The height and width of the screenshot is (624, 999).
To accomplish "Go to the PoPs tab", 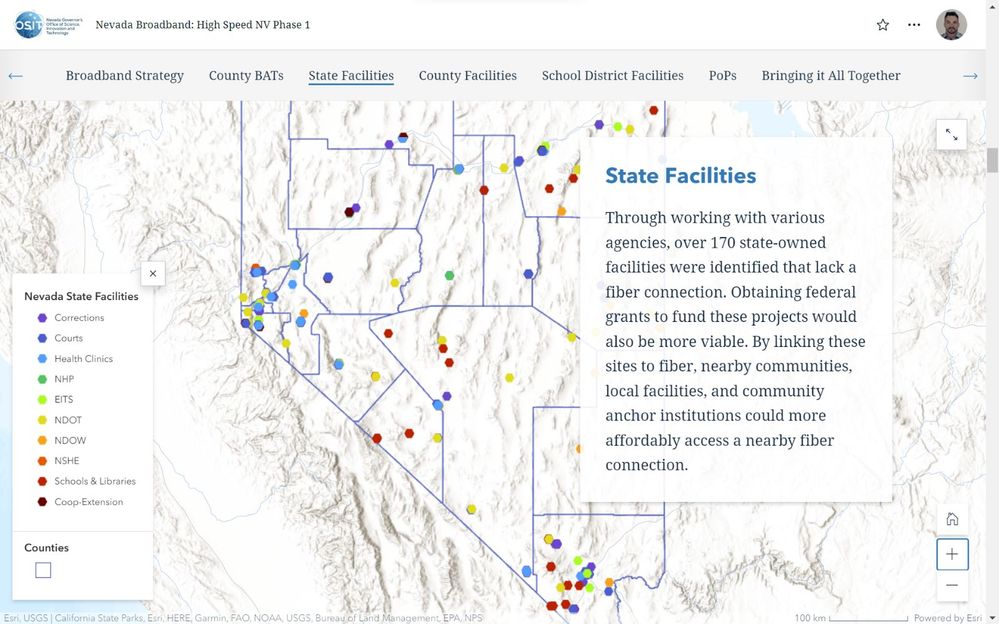I will click(x=722, y=76).
